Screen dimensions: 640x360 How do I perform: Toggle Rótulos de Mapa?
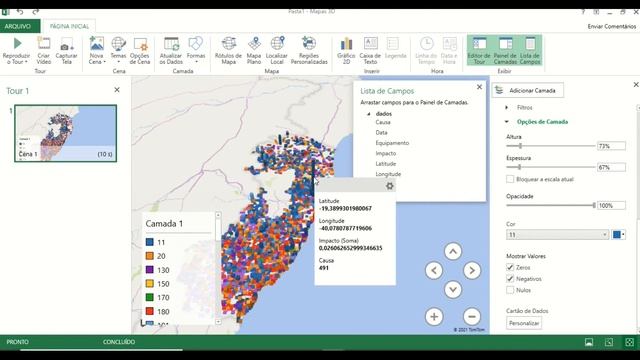click(x=229, y=51)
